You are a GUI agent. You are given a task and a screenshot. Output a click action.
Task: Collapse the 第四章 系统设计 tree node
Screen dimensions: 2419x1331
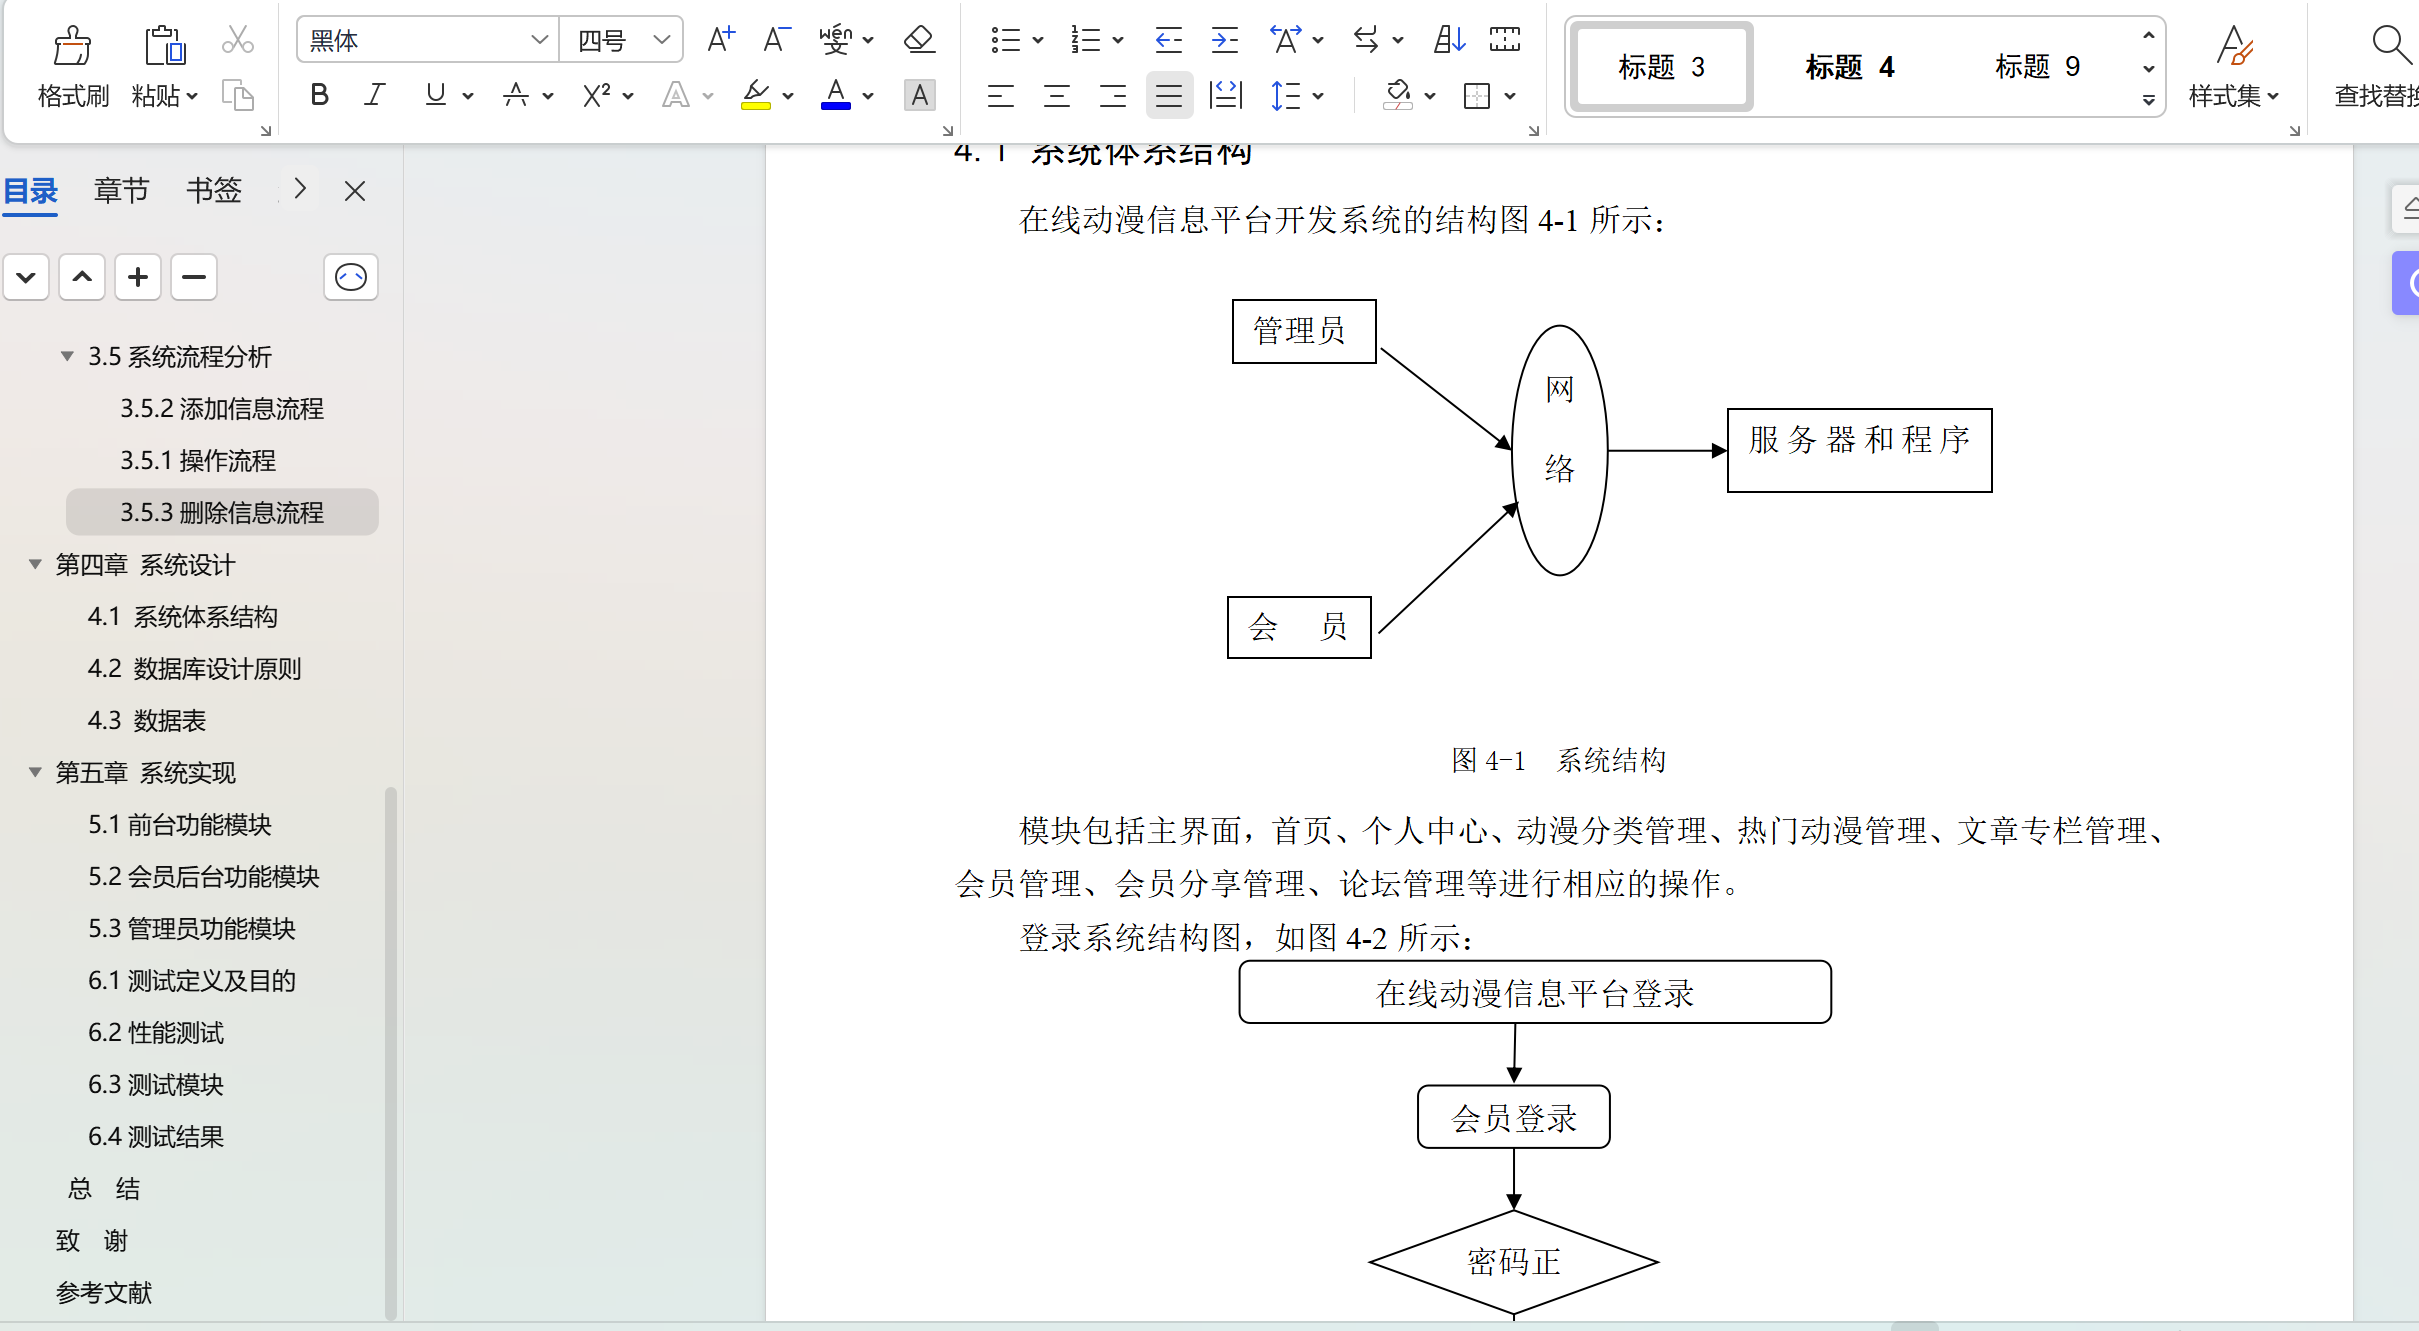(35, 564)
